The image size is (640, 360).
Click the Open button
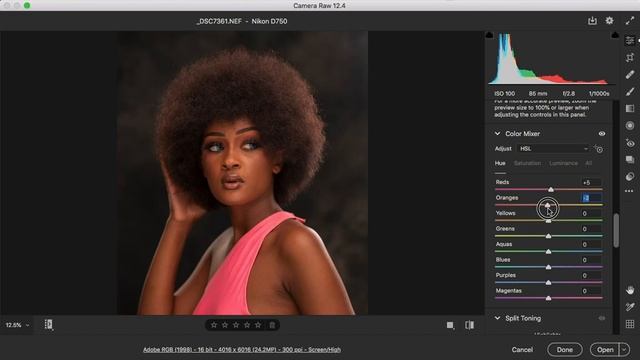[x=605, y=350]
